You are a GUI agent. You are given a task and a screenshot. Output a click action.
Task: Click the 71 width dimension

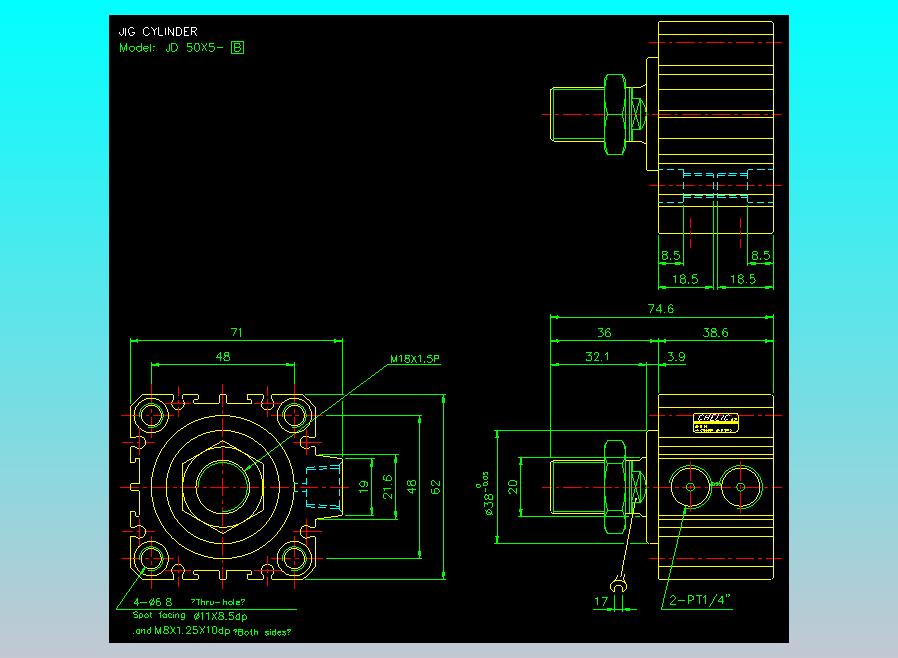[x=237, y=332]
